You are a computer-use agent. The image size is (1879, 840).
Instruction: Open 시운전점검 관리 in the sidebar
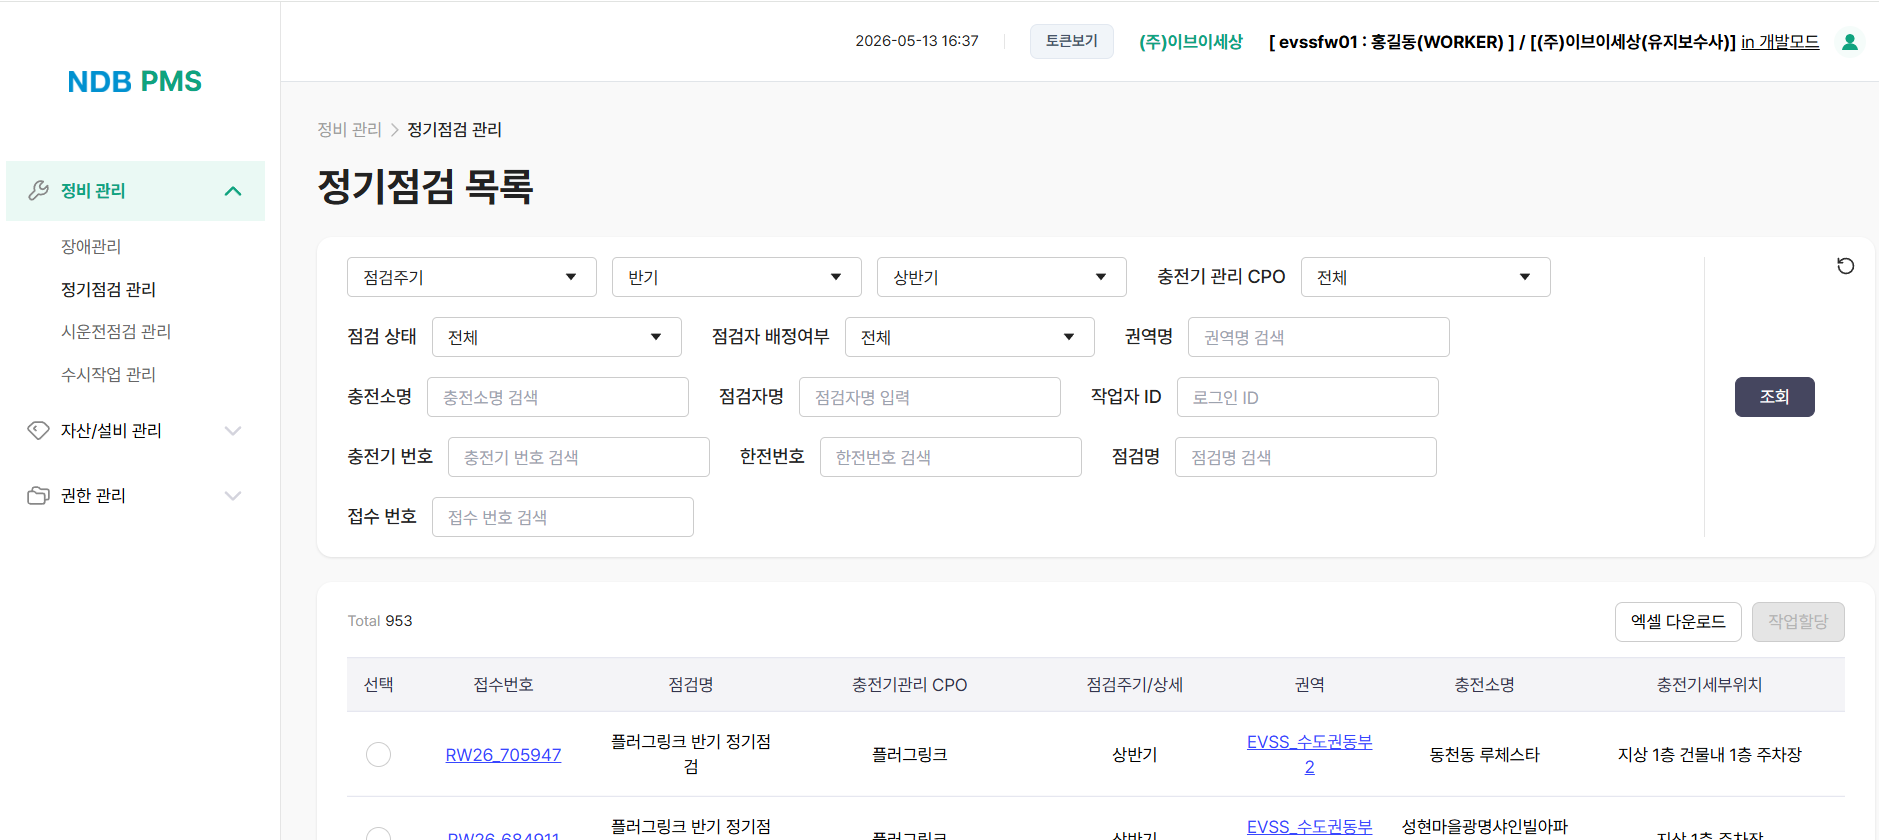click(116, 331)
